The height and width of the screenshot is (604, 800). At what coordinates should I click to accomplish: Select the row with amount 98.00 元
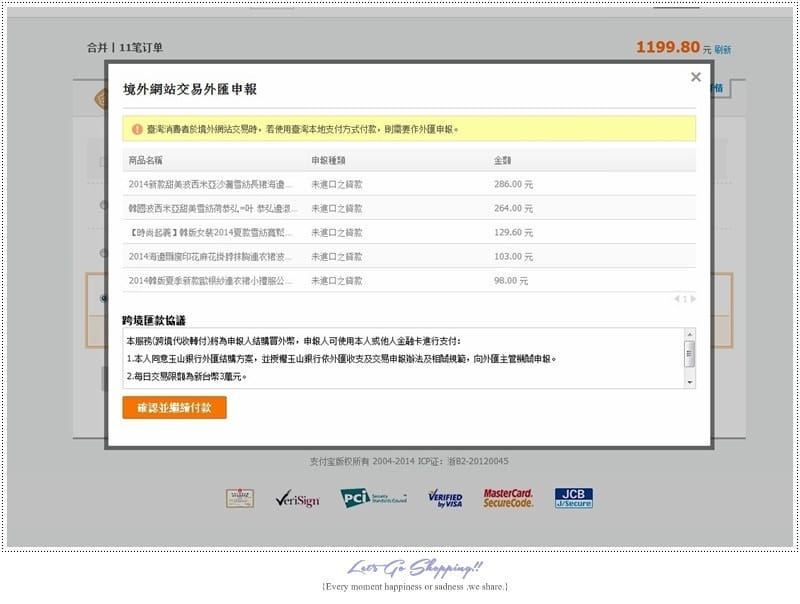(x=409, y=281)
